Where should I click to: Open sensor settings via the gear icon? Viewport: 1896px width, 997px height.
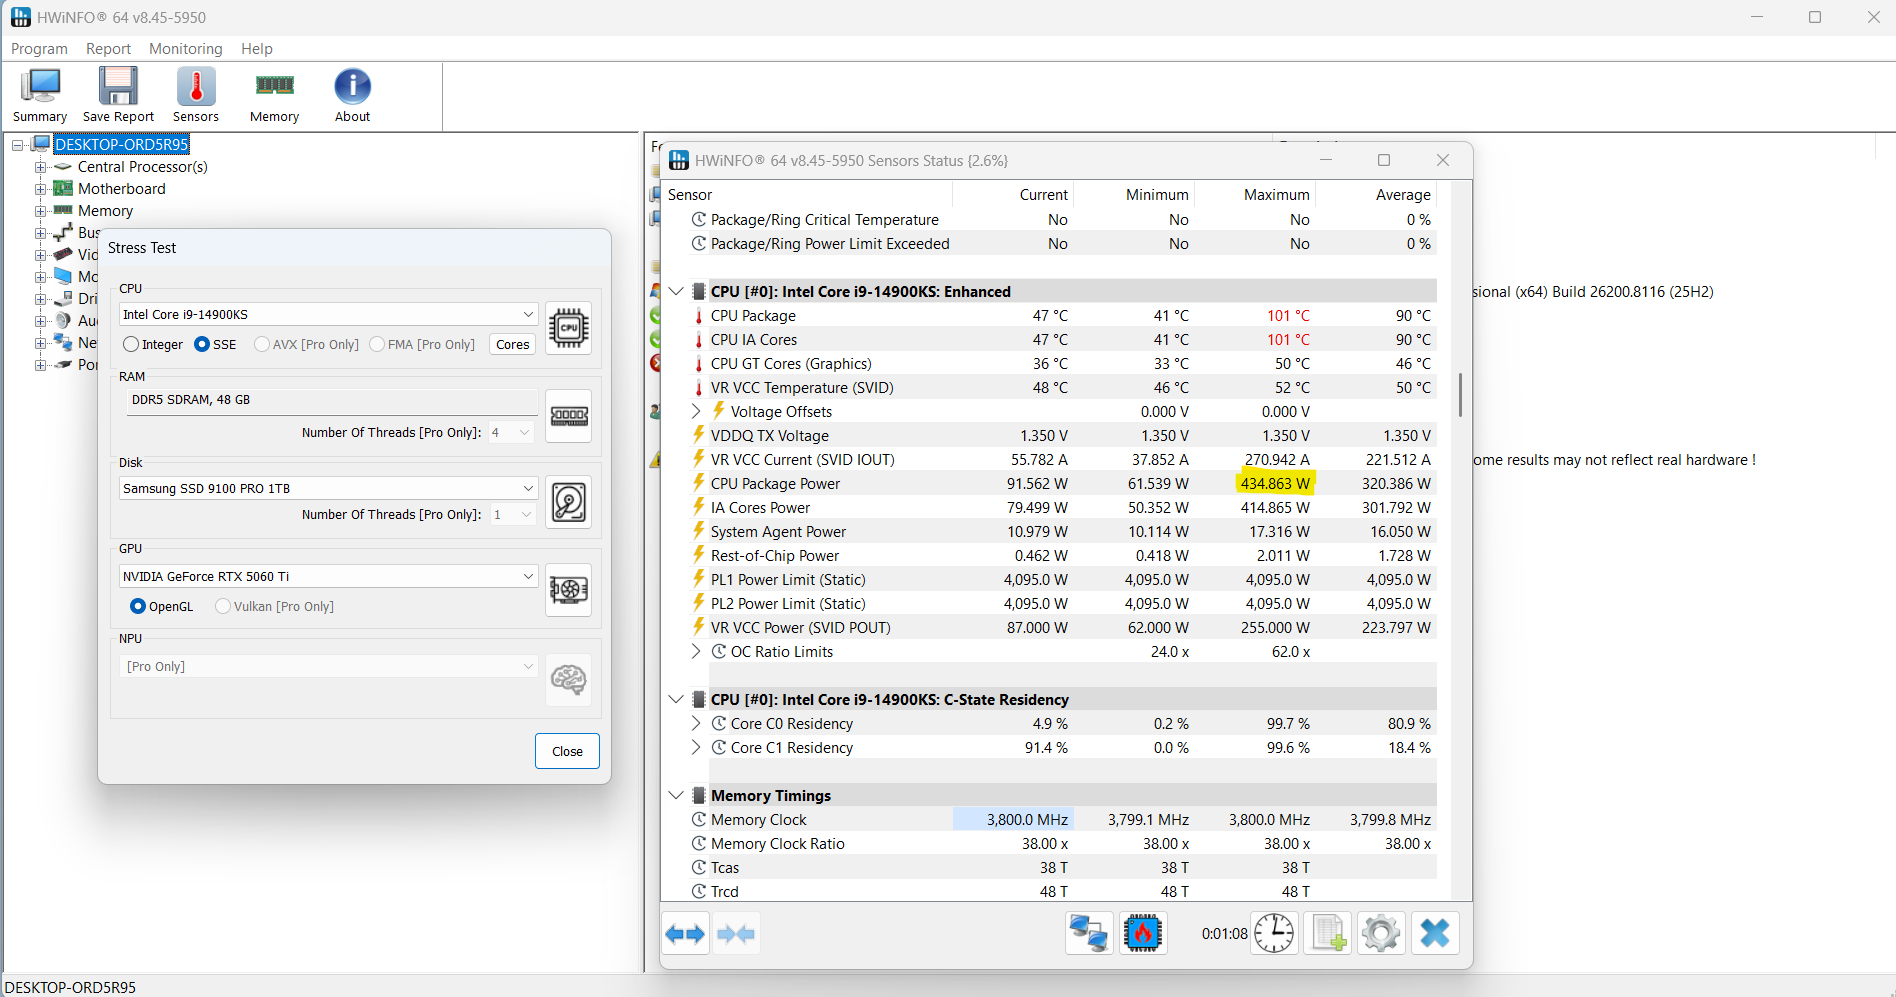coord(1381,934)
